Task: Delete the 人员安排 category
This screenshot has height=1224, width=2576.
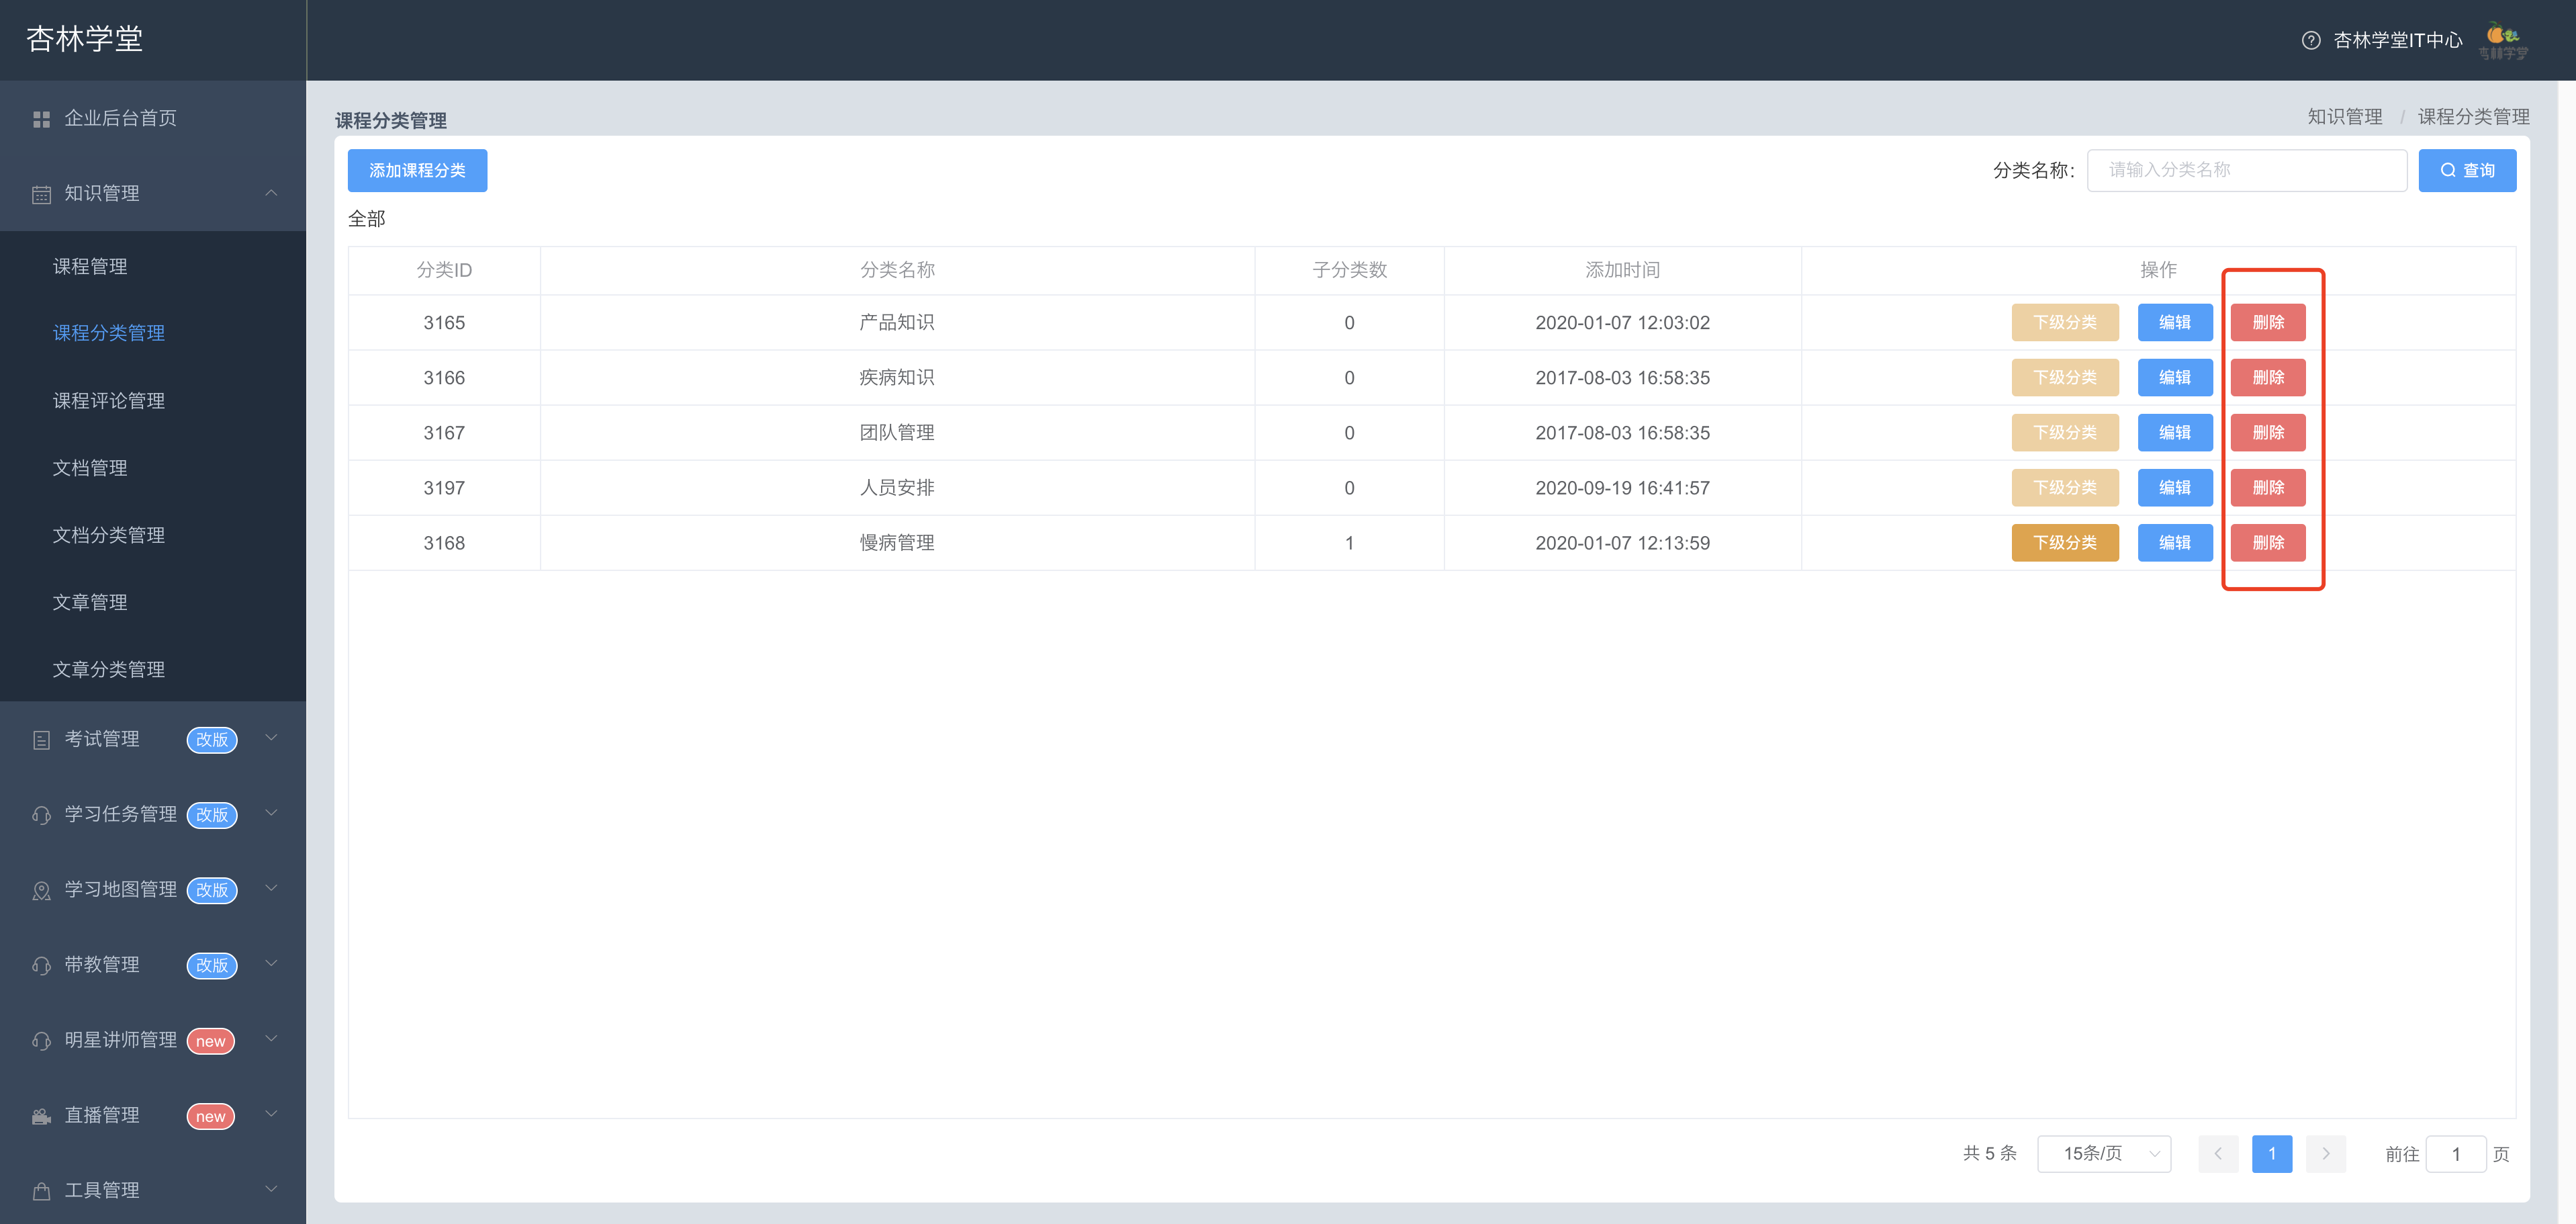Action: 2268,487
